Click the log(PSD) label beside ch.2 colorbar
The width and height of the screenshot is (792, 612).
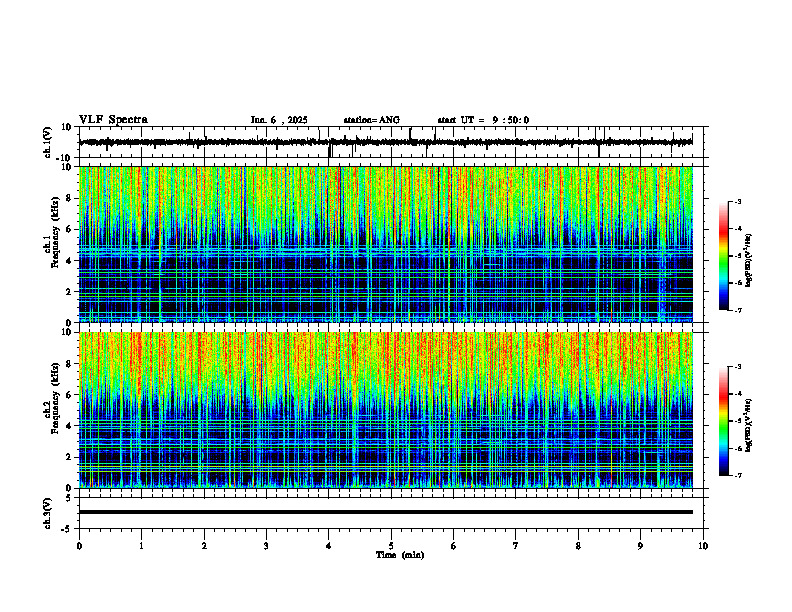[x=749, y=425]
